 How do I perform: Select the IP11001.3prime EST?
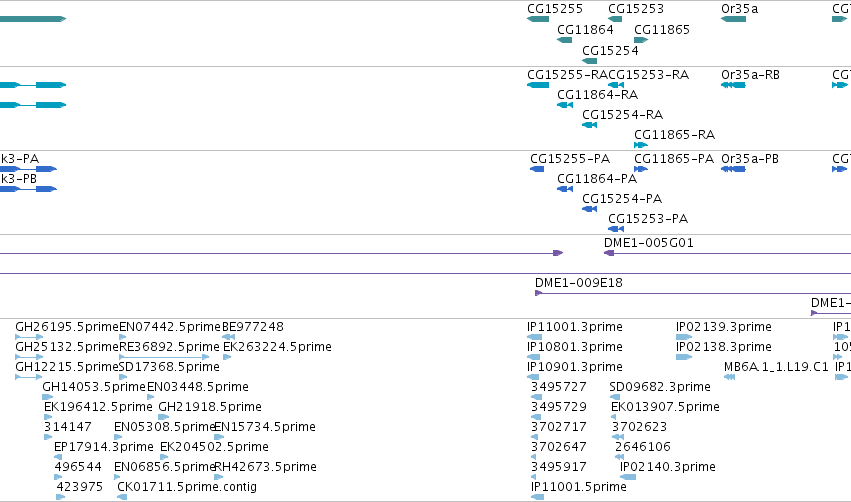point(535,337)
